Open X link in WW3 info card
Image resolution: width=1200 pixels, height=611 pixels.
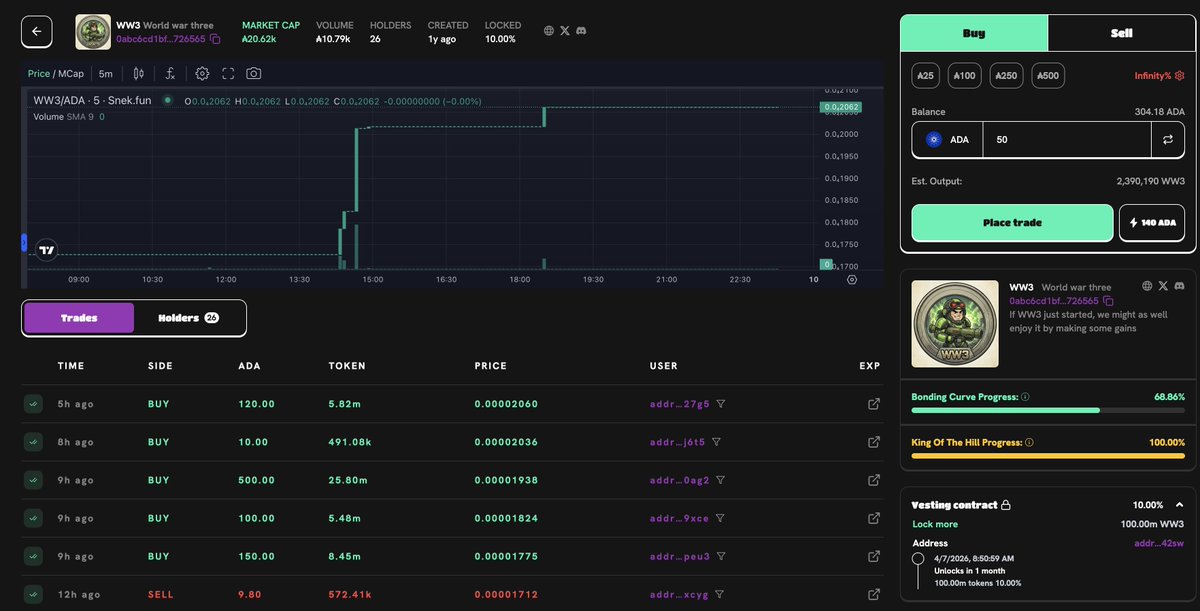[x=1163, y=287]
